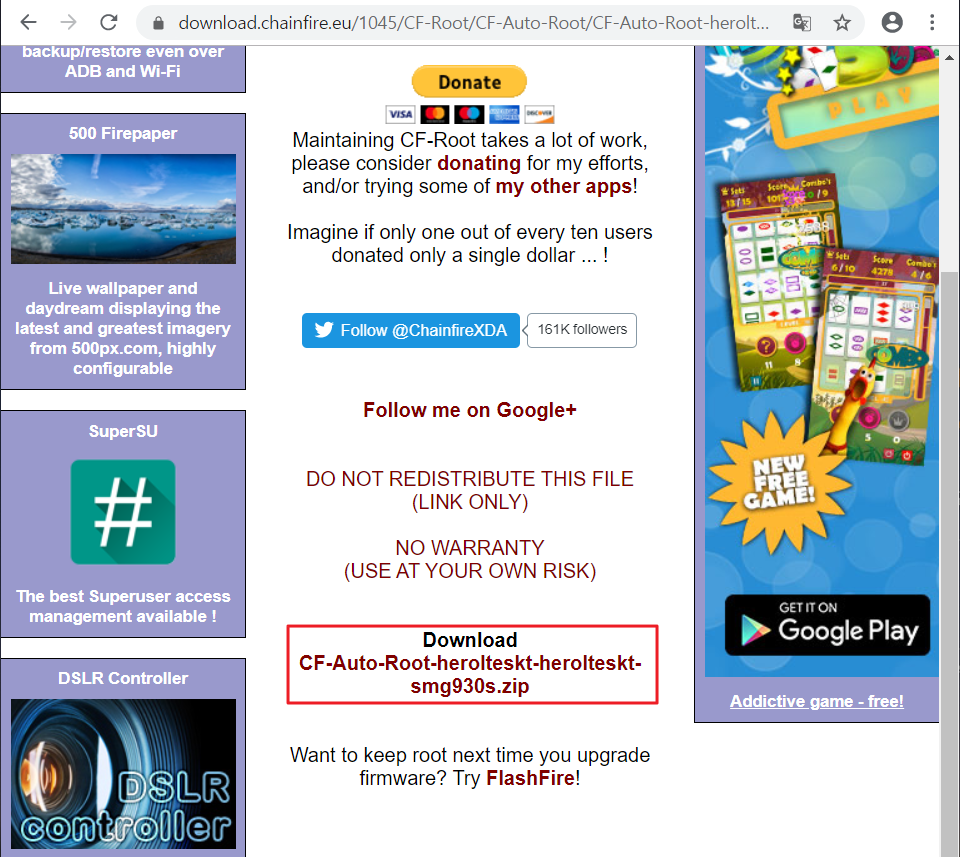Click the Visa card icon
The height and width of the screenshot is (857, 960).
tap(400, 114)
